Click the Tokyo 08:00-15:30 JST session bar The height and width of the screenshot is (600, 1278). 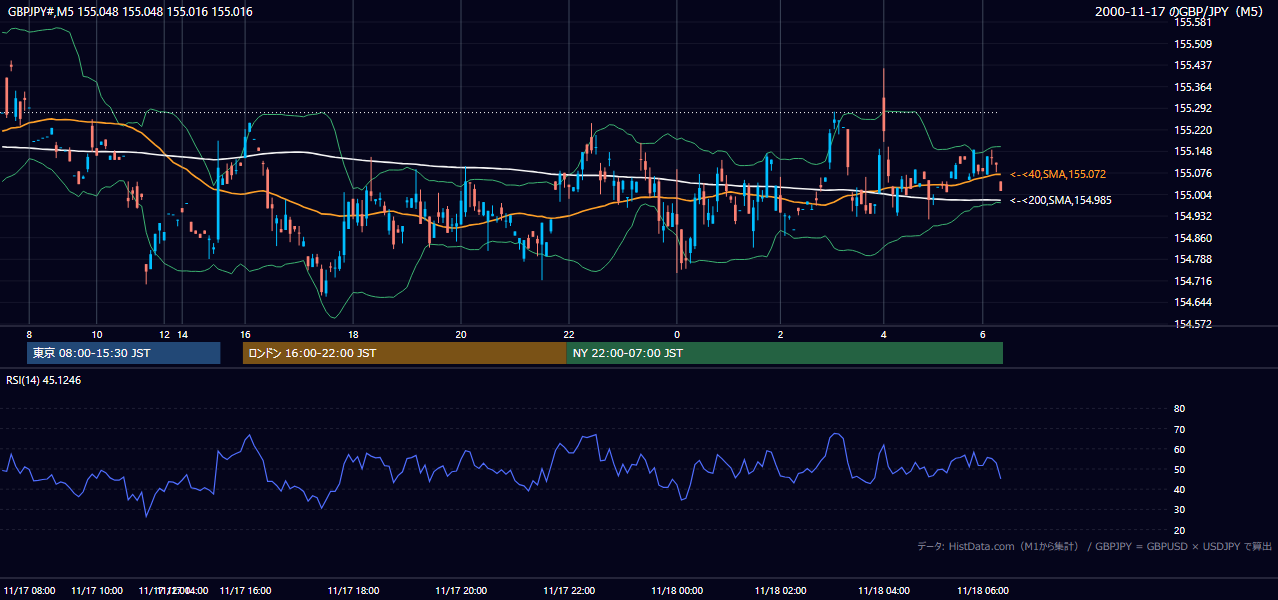[x=124, y=353]
